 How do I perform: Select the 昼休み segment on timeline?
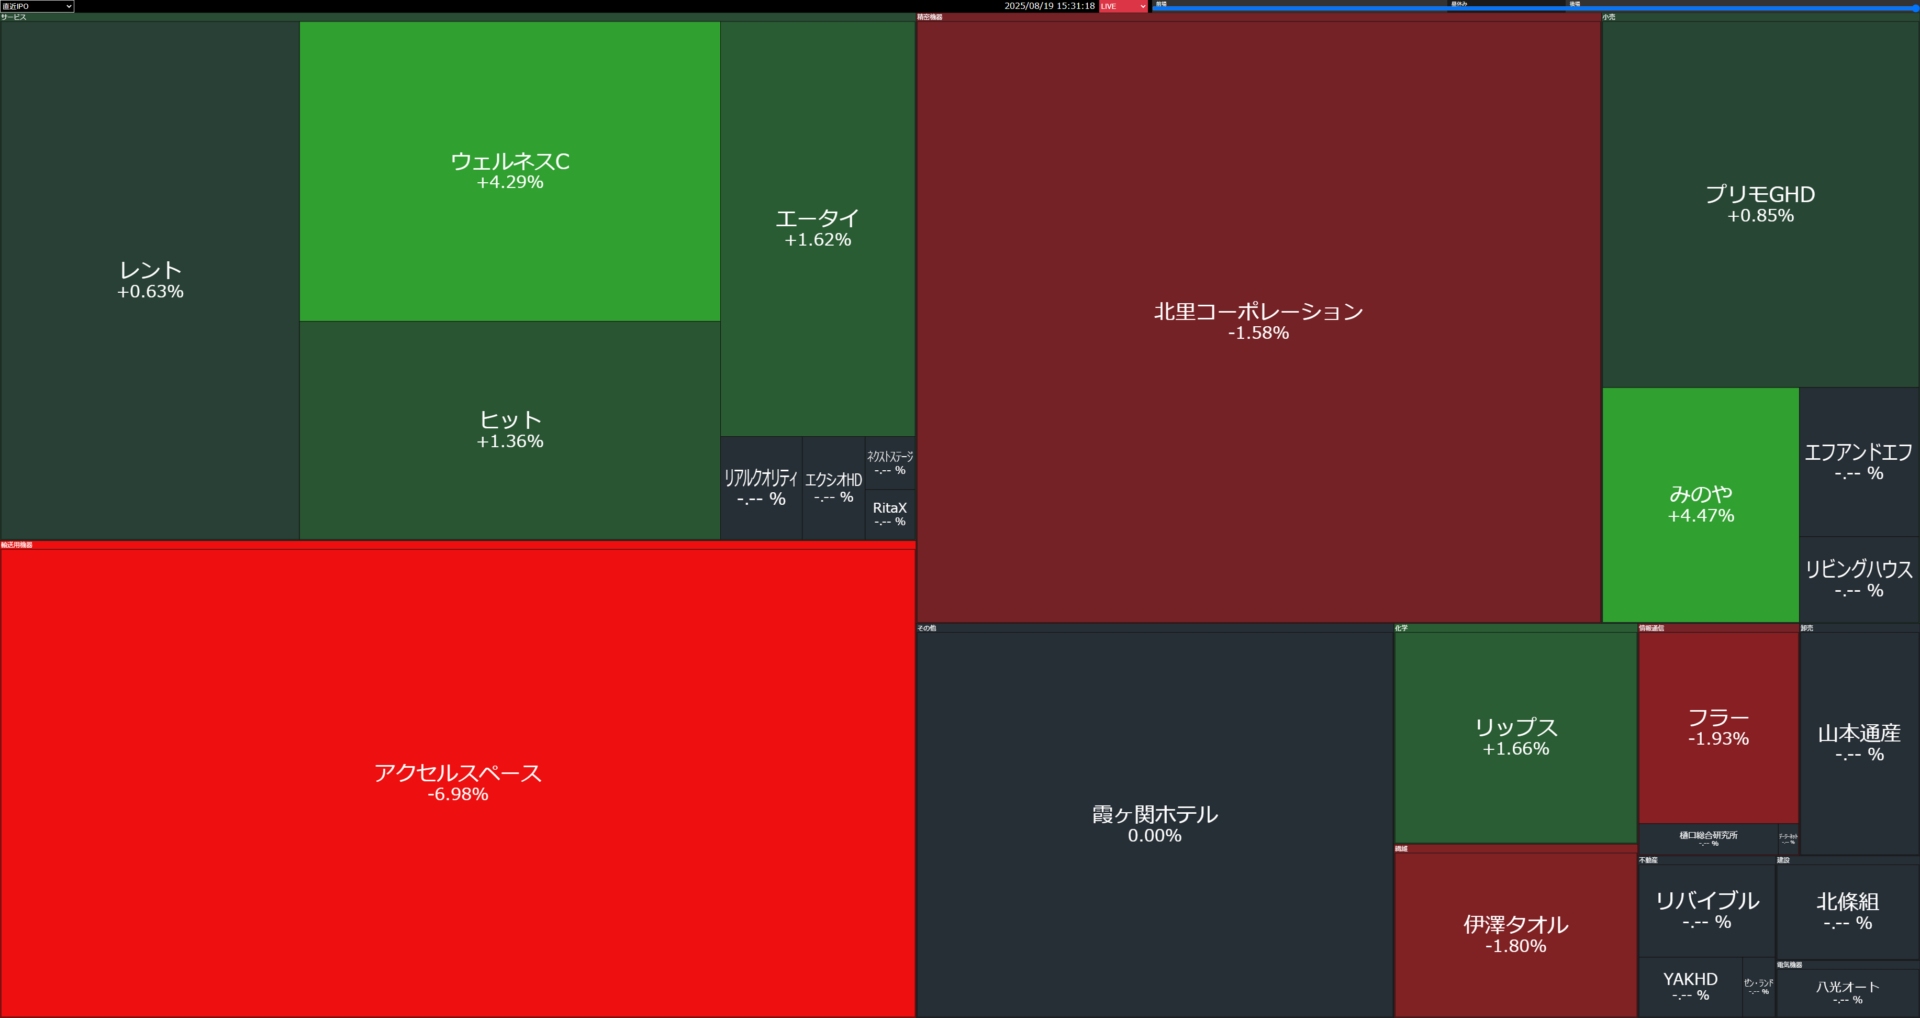click(1508, 4)
